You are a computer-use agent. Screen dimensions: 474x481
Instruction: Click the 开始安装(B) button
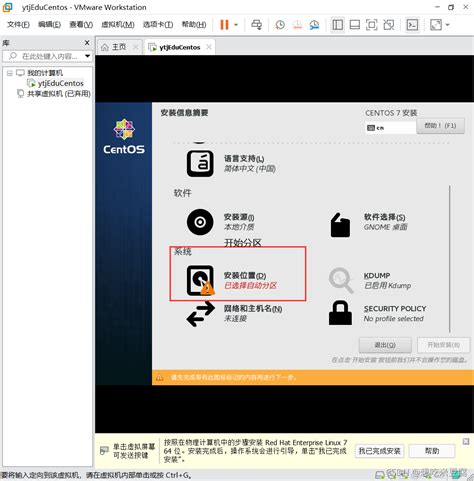coord(443,345)
